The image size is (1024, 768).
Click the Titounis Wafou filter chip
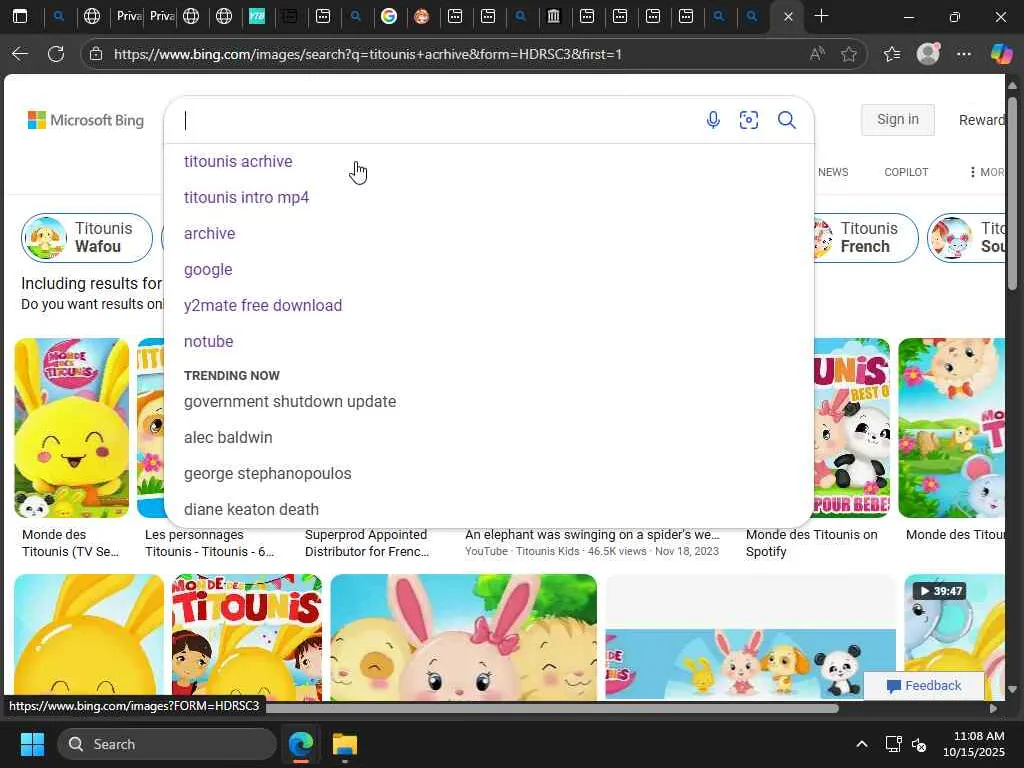87,238
